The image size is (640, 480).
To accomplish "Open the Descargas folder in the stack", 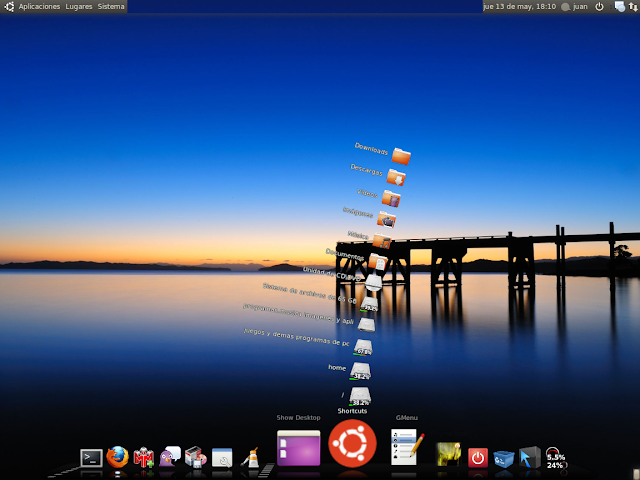I will [x=396, y=178].
